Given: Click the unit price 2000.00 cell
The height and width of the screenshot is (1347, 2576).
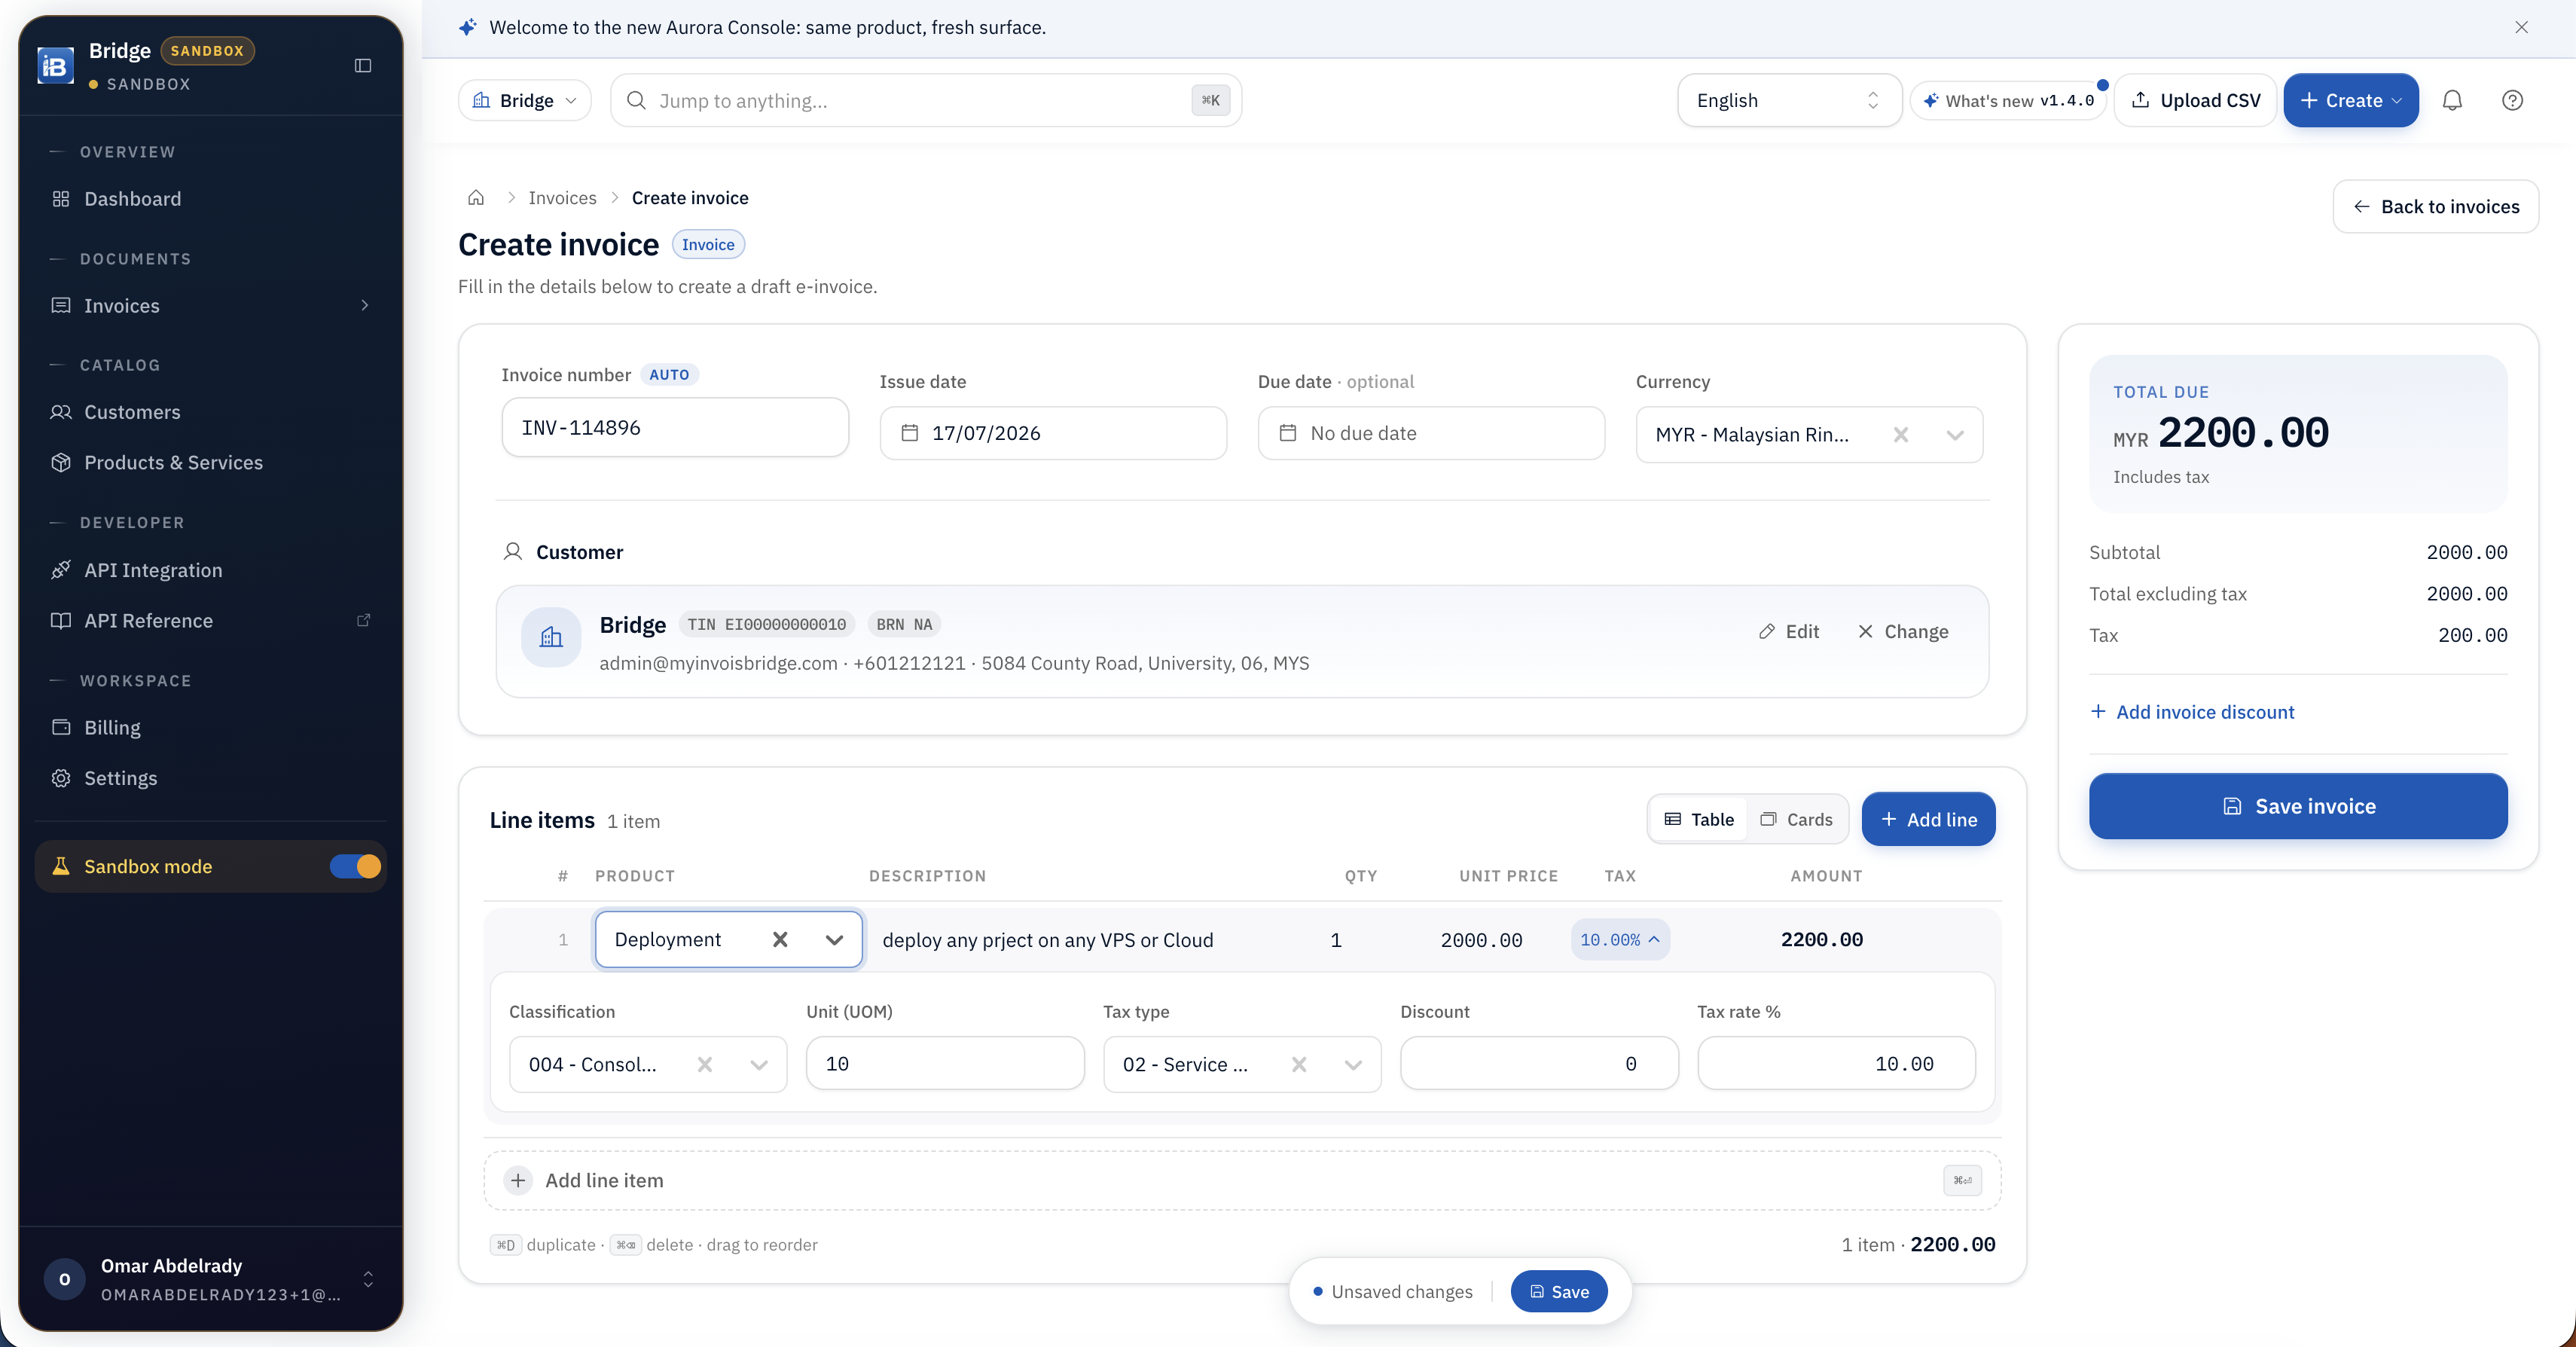Looking at the screenshot, I should [1481, 940].
